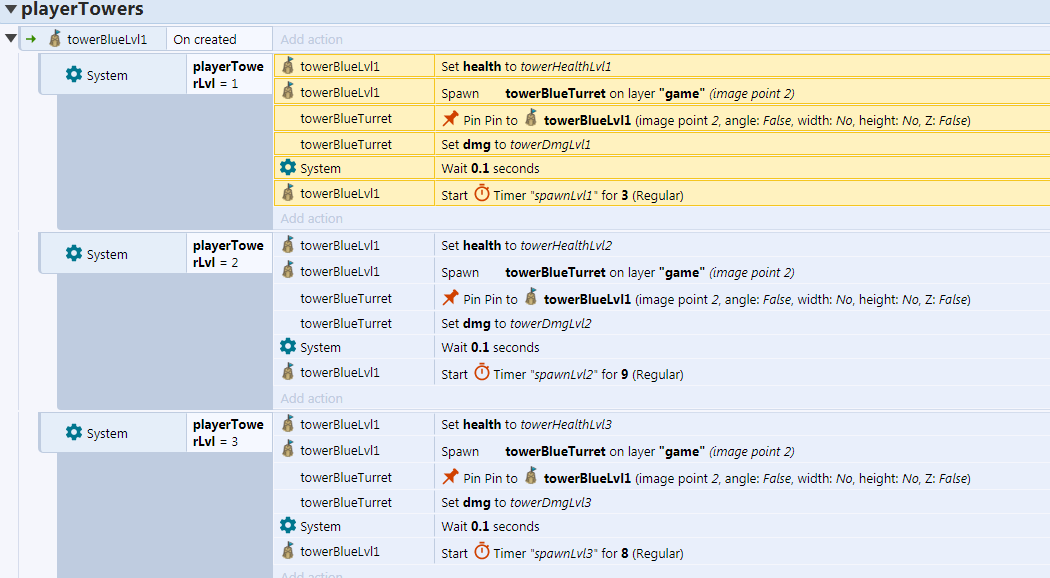Click tower icon beside Set health to towerHealthLvl2
Screen dimensions: 1050x578
coord(288,244)
